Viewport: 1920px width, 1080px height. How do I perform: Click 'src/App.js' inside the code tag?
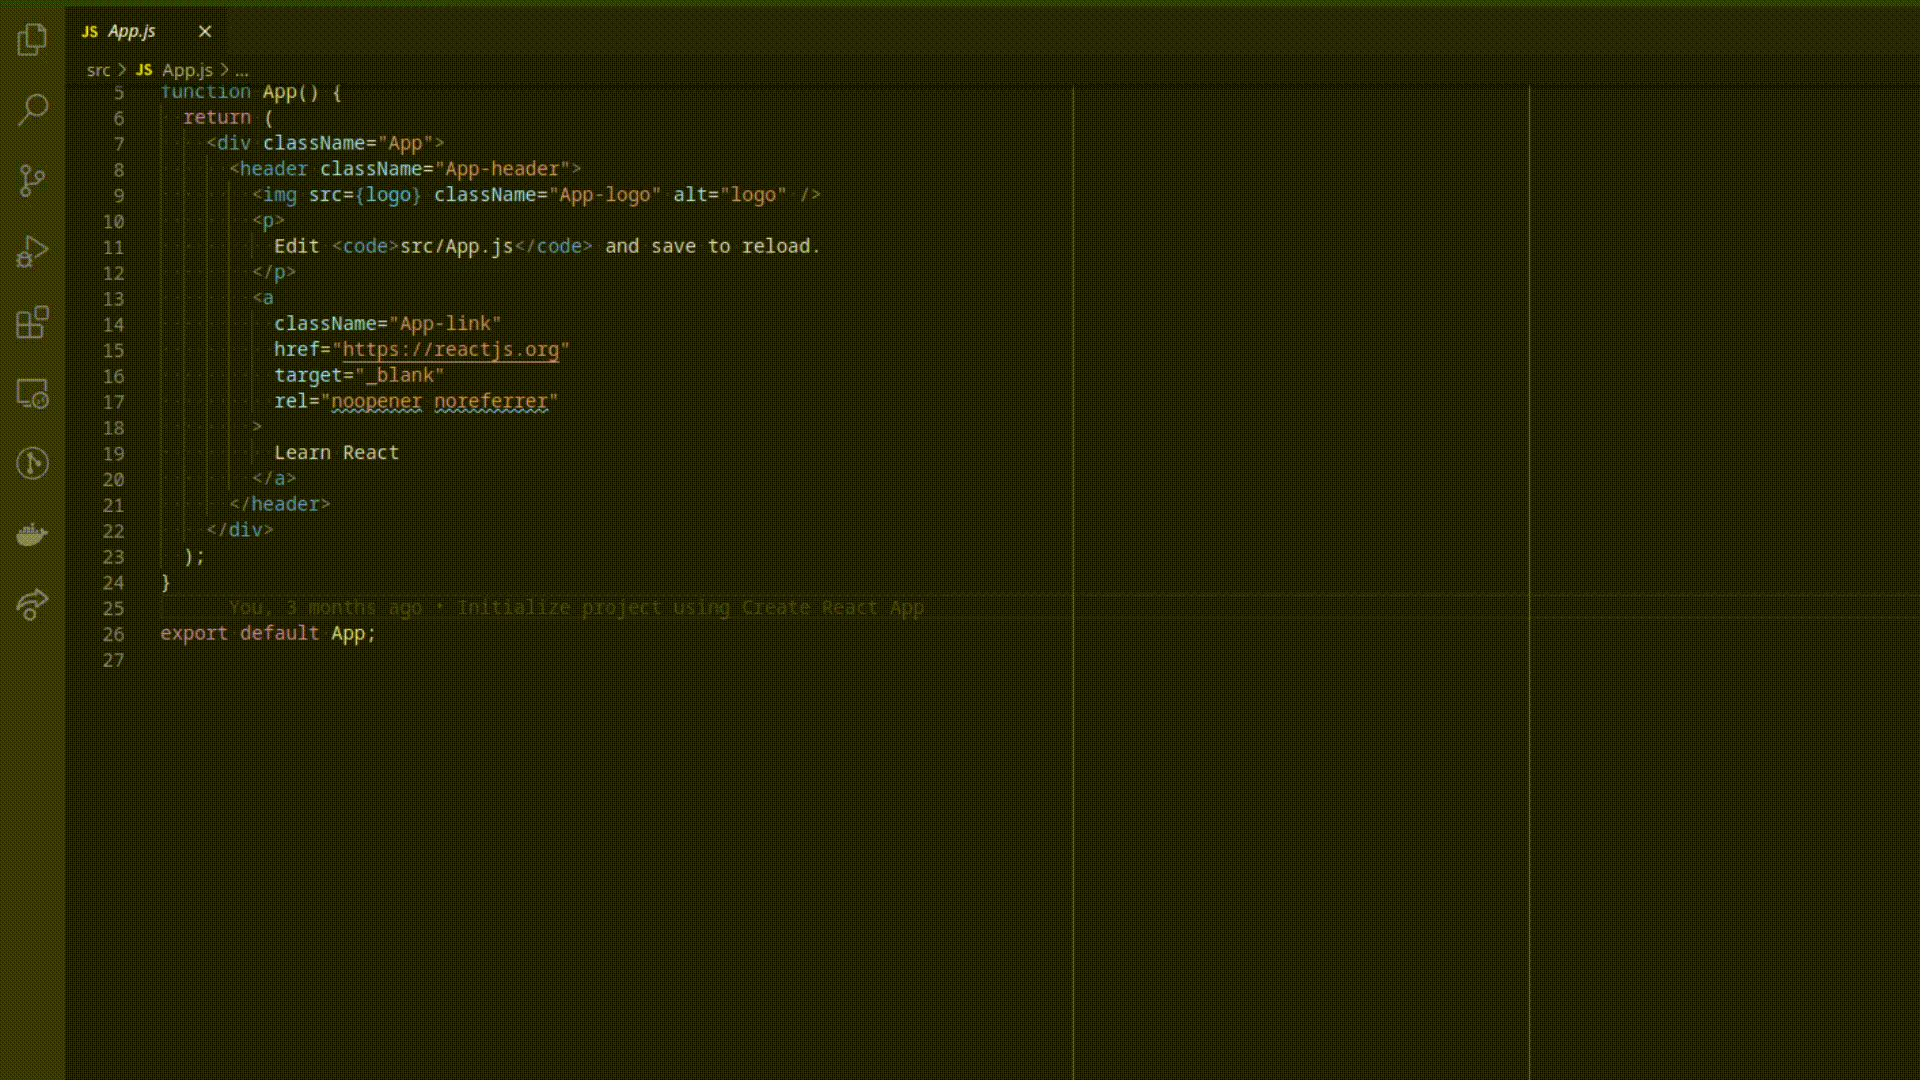click(x=456, y=247)
